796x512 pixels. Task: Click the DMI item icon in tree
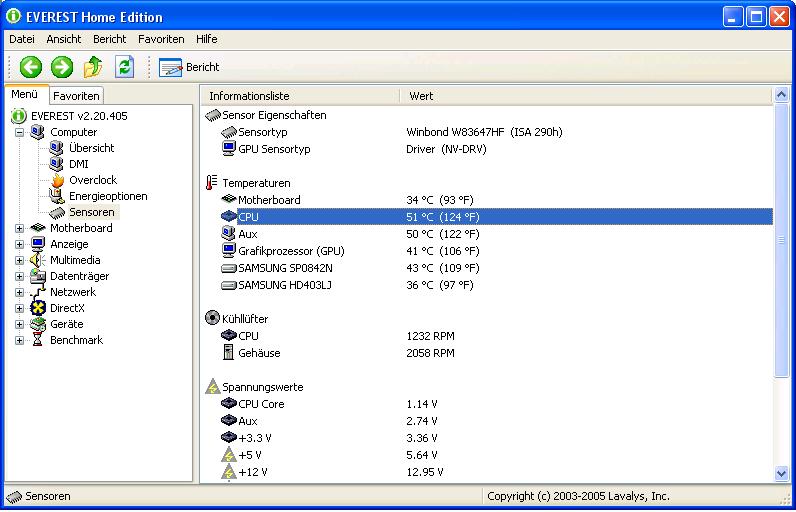pyautogui.click(x=56, y=164)
